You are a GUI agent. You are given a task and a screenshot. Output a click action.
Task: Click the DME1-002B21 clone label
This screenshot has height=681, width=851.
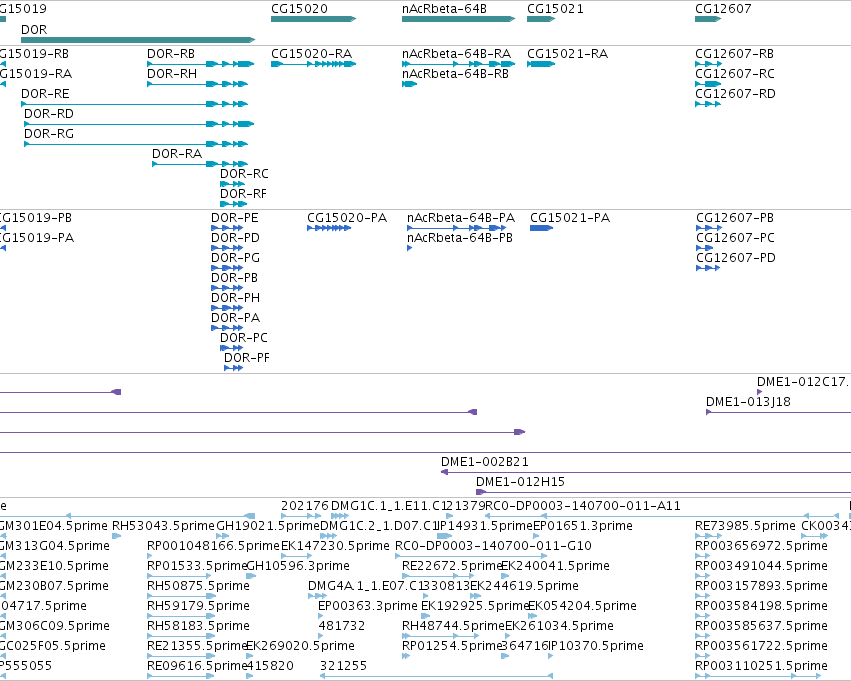485,462
